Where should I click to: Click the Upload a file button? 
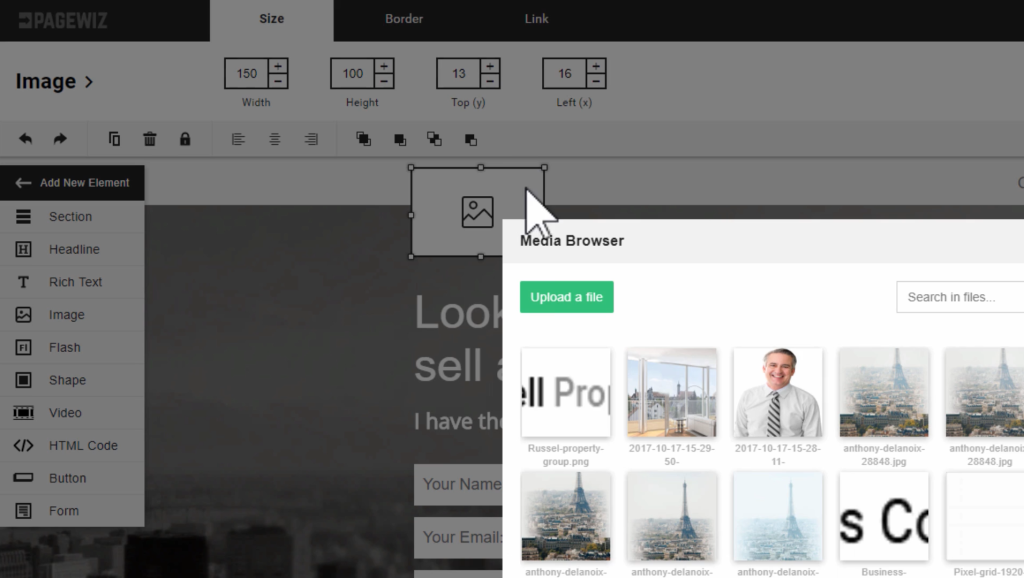click(x=567, y=297)
